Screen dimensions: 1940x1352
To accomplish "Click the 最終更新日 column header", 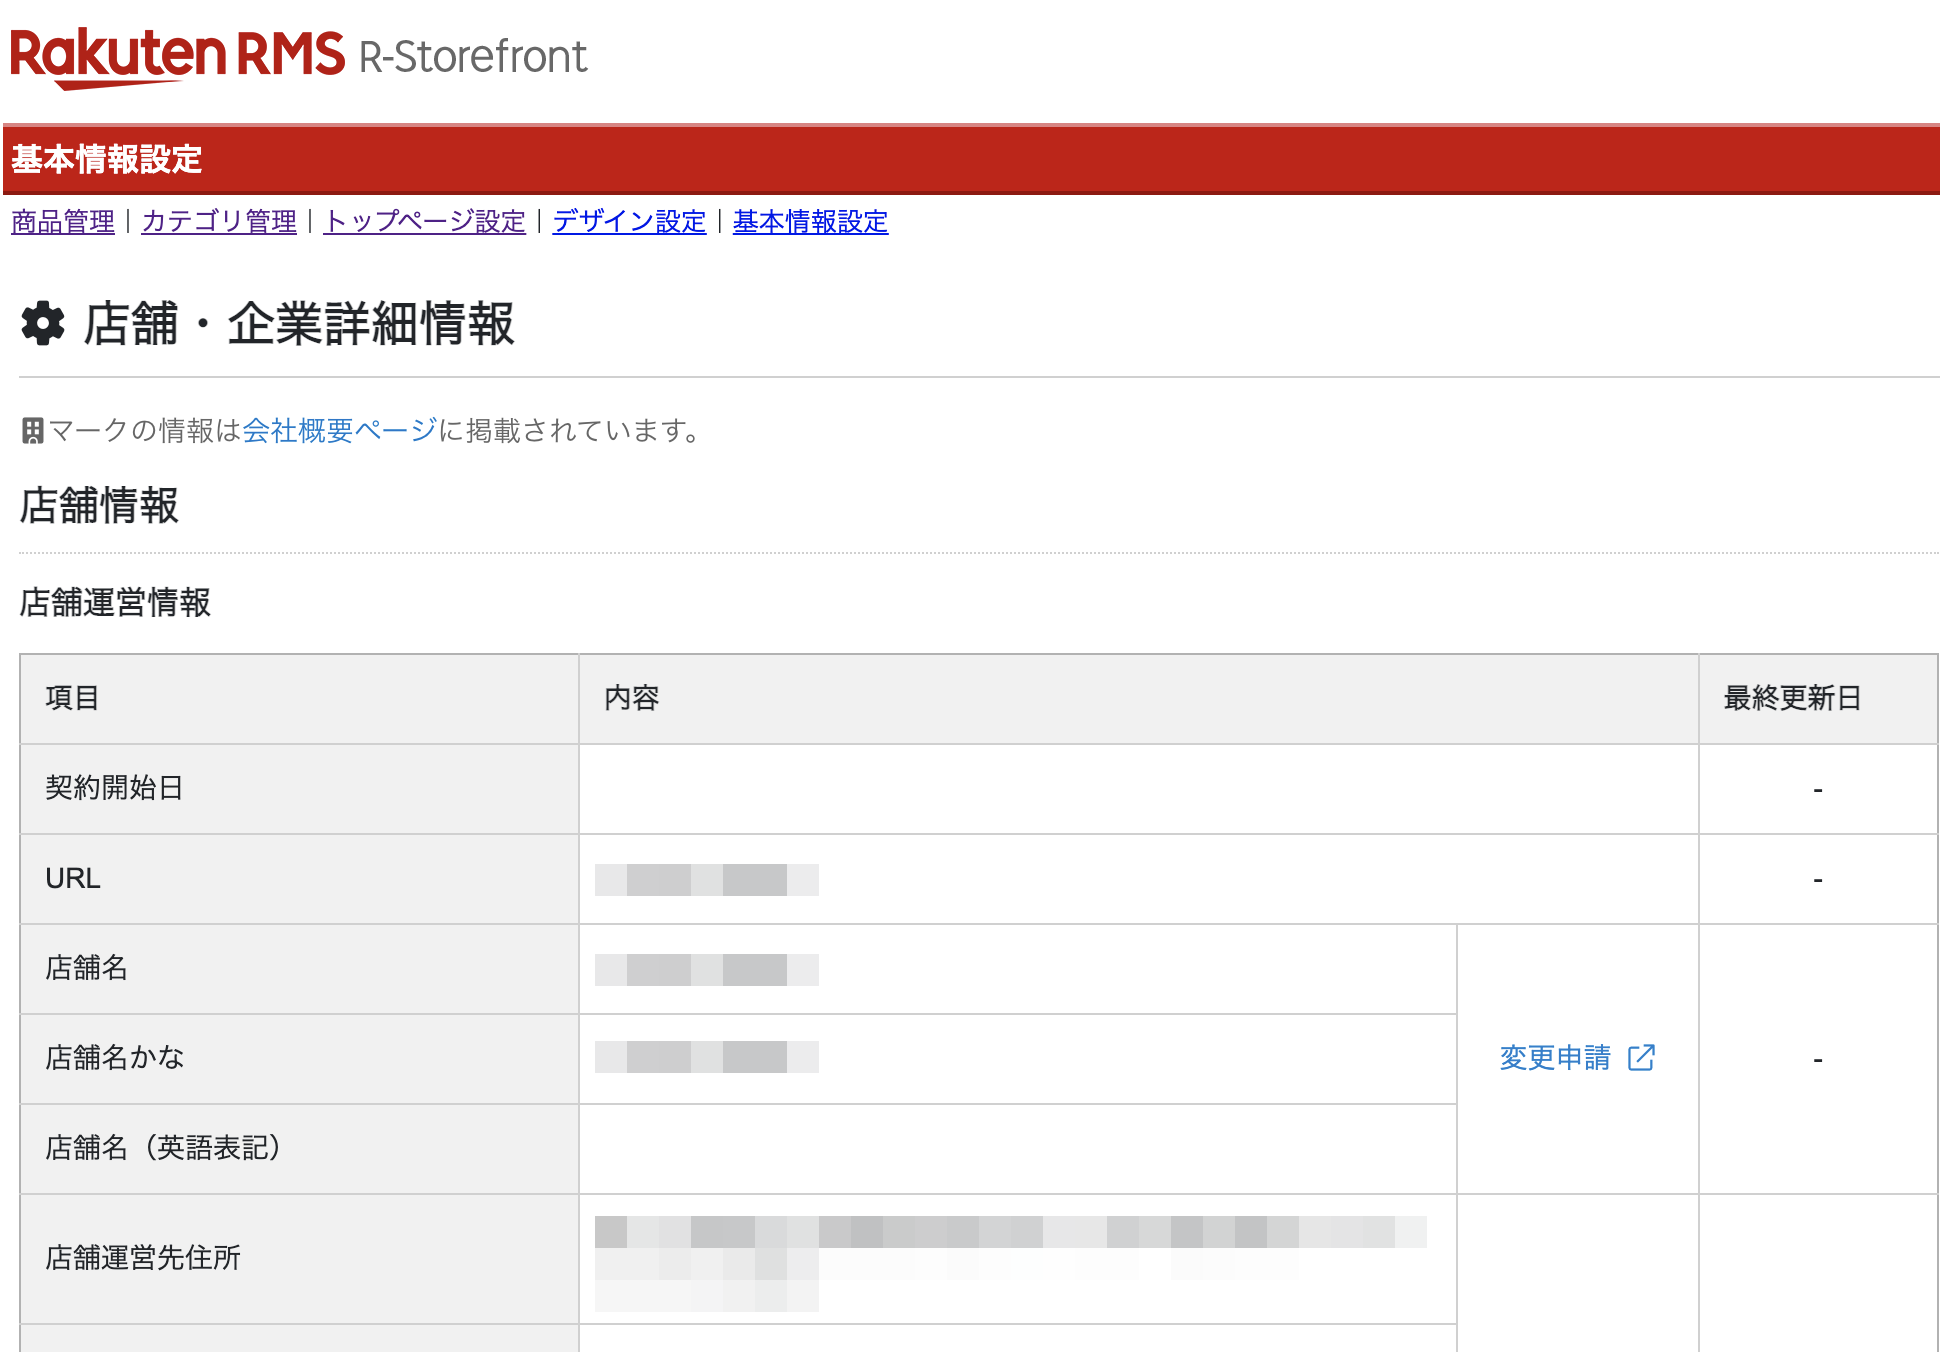I will click(1792, 698).
